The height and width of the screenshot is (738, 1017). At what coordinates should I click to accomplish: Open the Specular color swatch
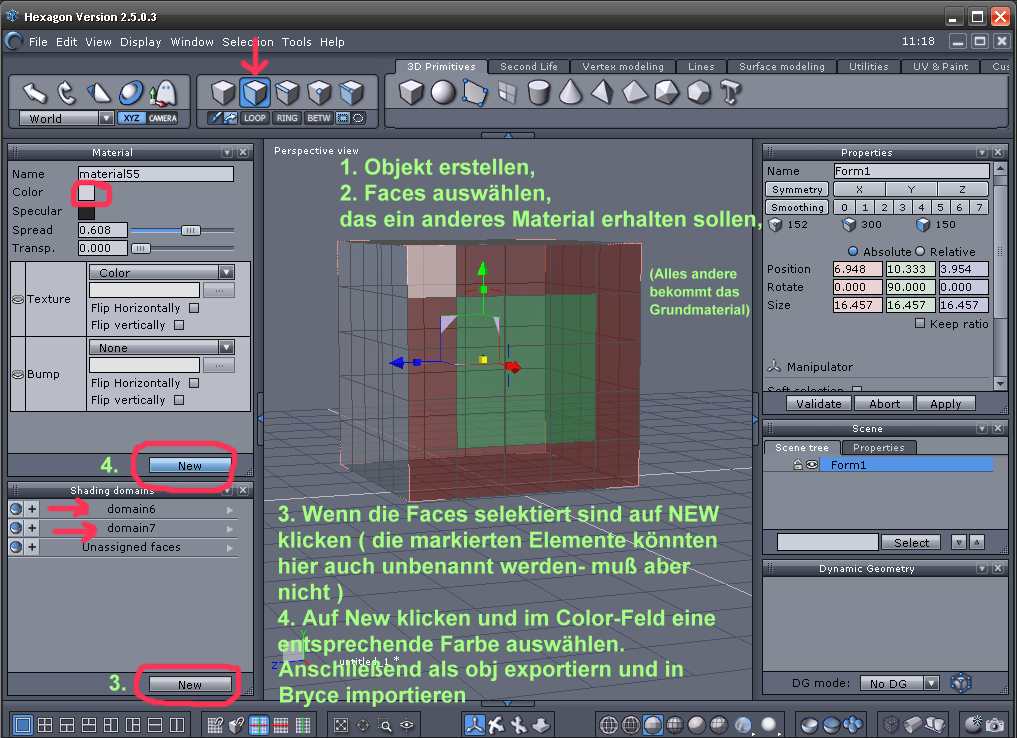click(x=86, y=212)
